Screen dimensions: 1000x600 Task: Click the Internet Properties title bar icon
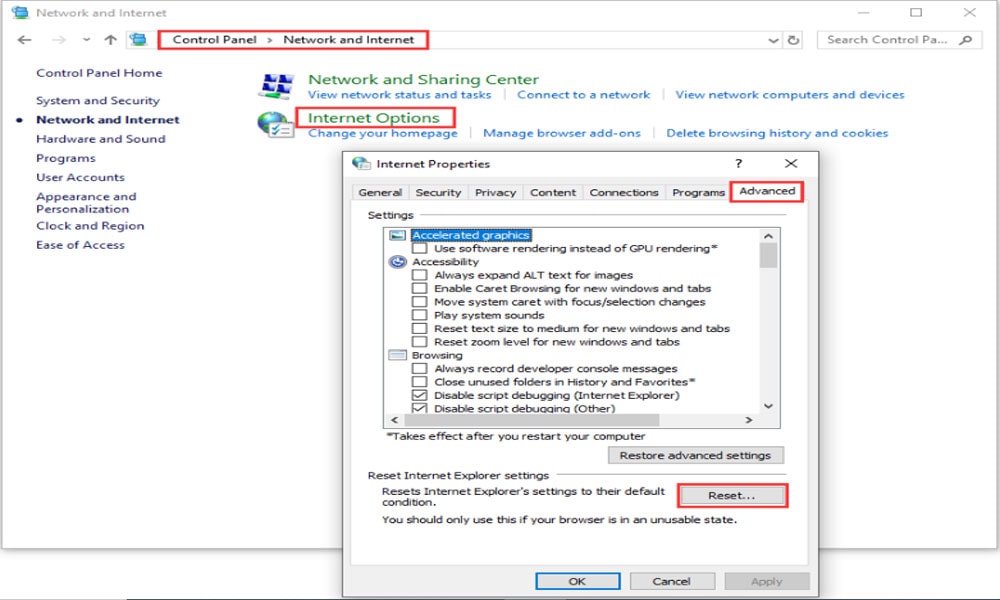pyautogui.click(x=361, y=163)
